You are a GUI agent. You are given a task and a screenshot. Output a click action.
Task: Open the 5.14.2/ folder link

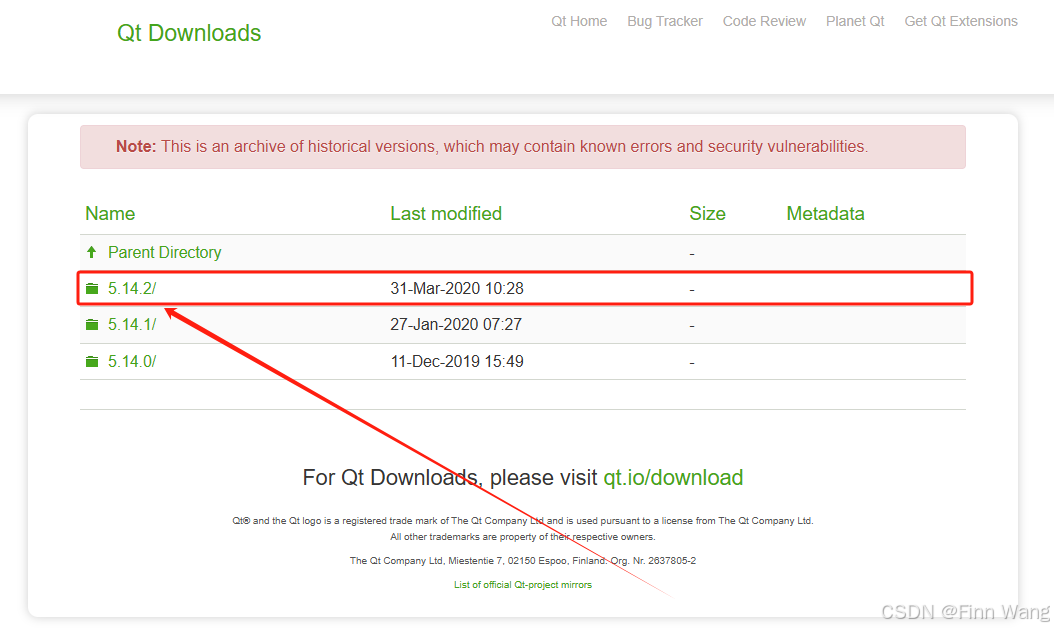(x=132, y=288)
